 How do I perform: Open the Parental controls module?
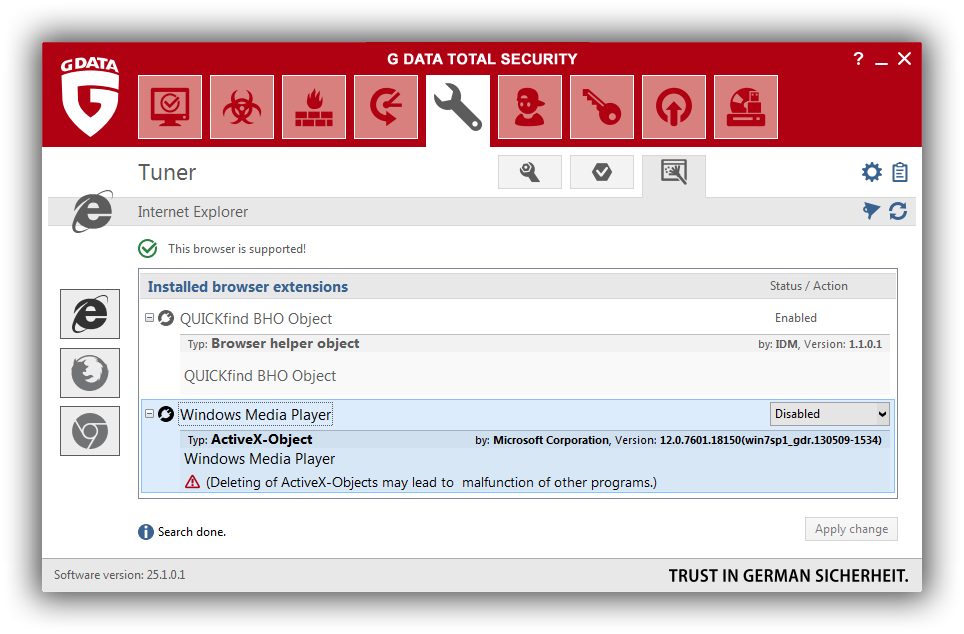pos(529,107)
